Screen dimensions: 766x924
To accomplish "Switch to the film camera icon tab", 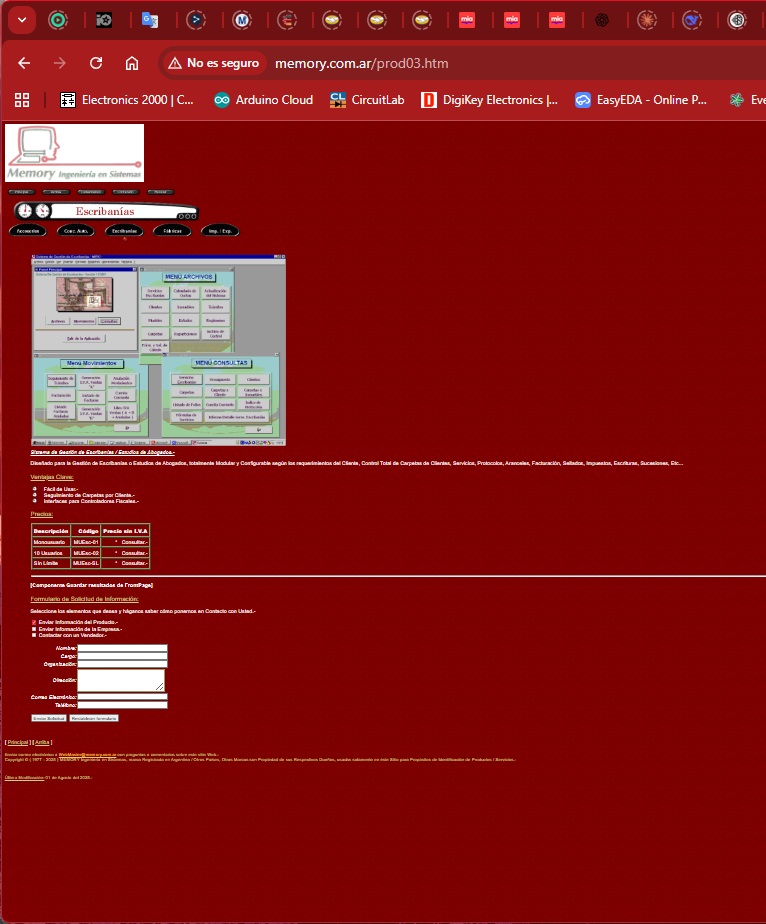I will pyautogui.click(x=104, y=20).
